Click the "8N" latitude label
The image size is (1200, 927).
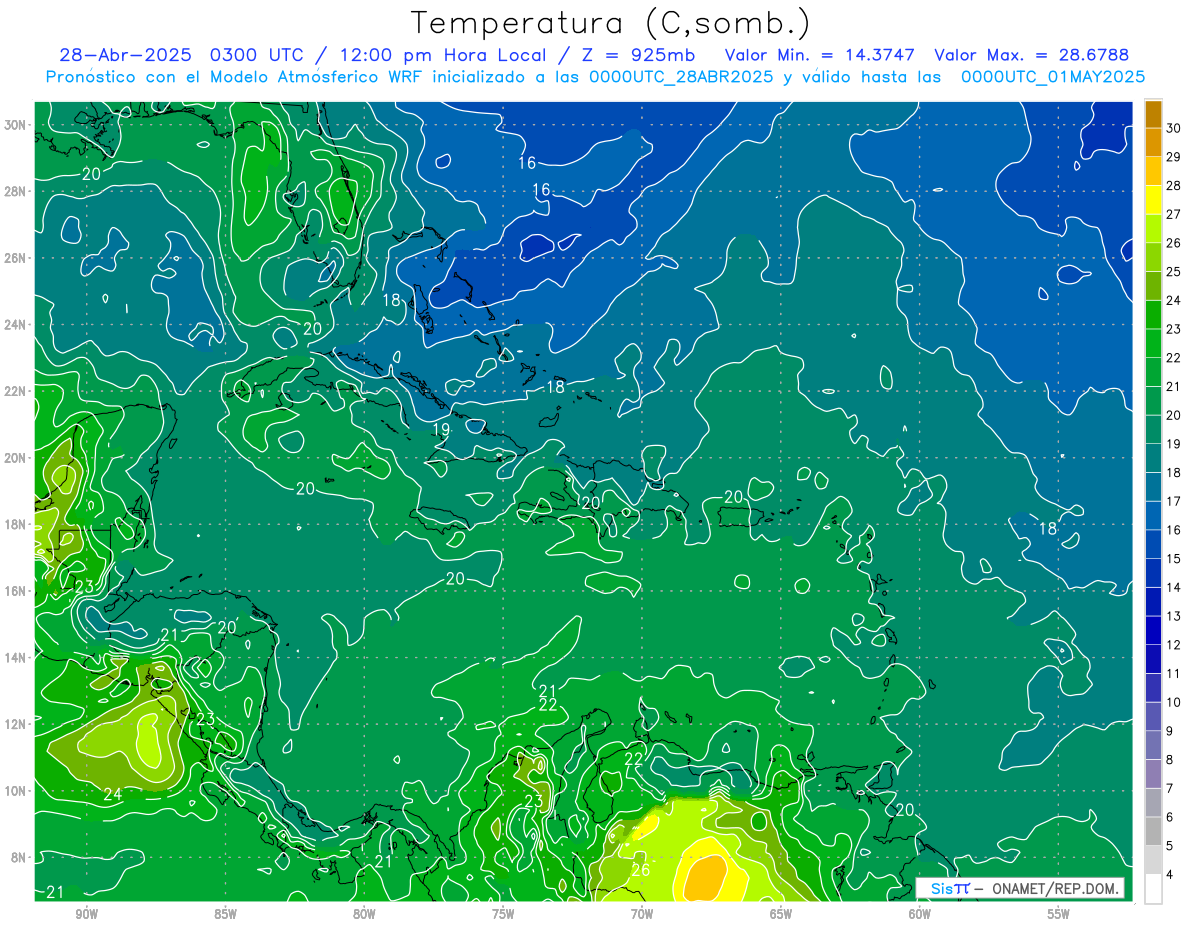tap(20, 857)
